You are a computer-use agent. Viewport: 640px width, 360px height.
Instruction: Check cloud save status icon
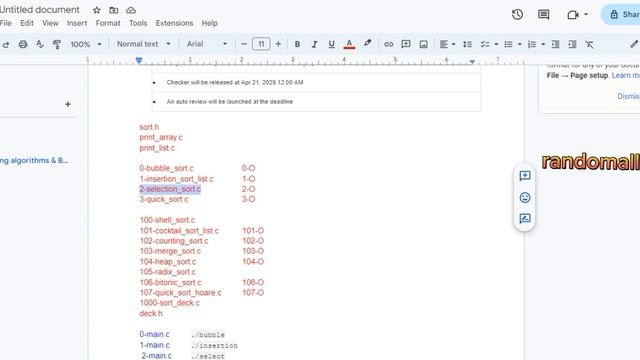point(131,10)
